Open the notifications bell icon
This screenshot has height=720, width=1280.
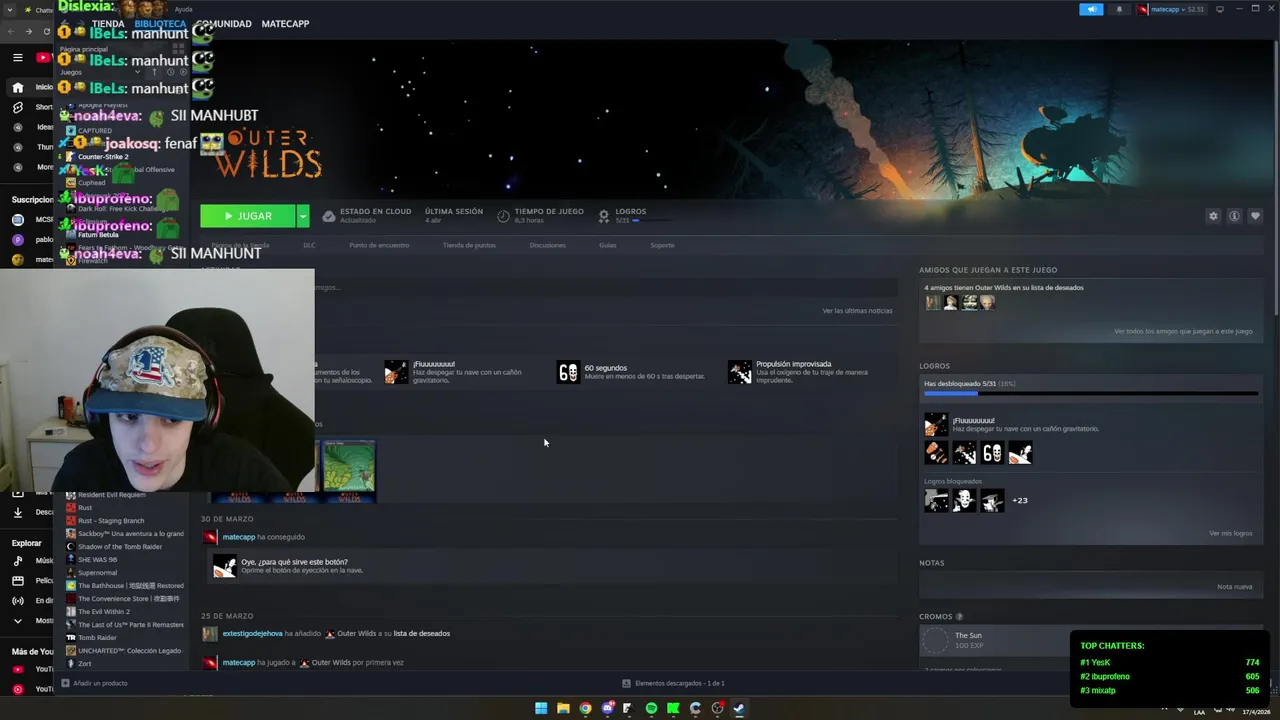(1119, 9)
